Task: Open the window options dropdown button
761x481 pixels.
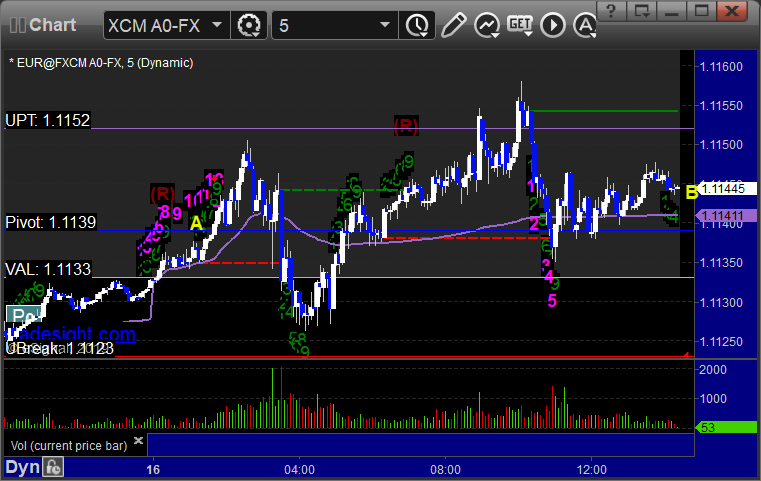Action: pyautogui.click(x=642, y=11)
